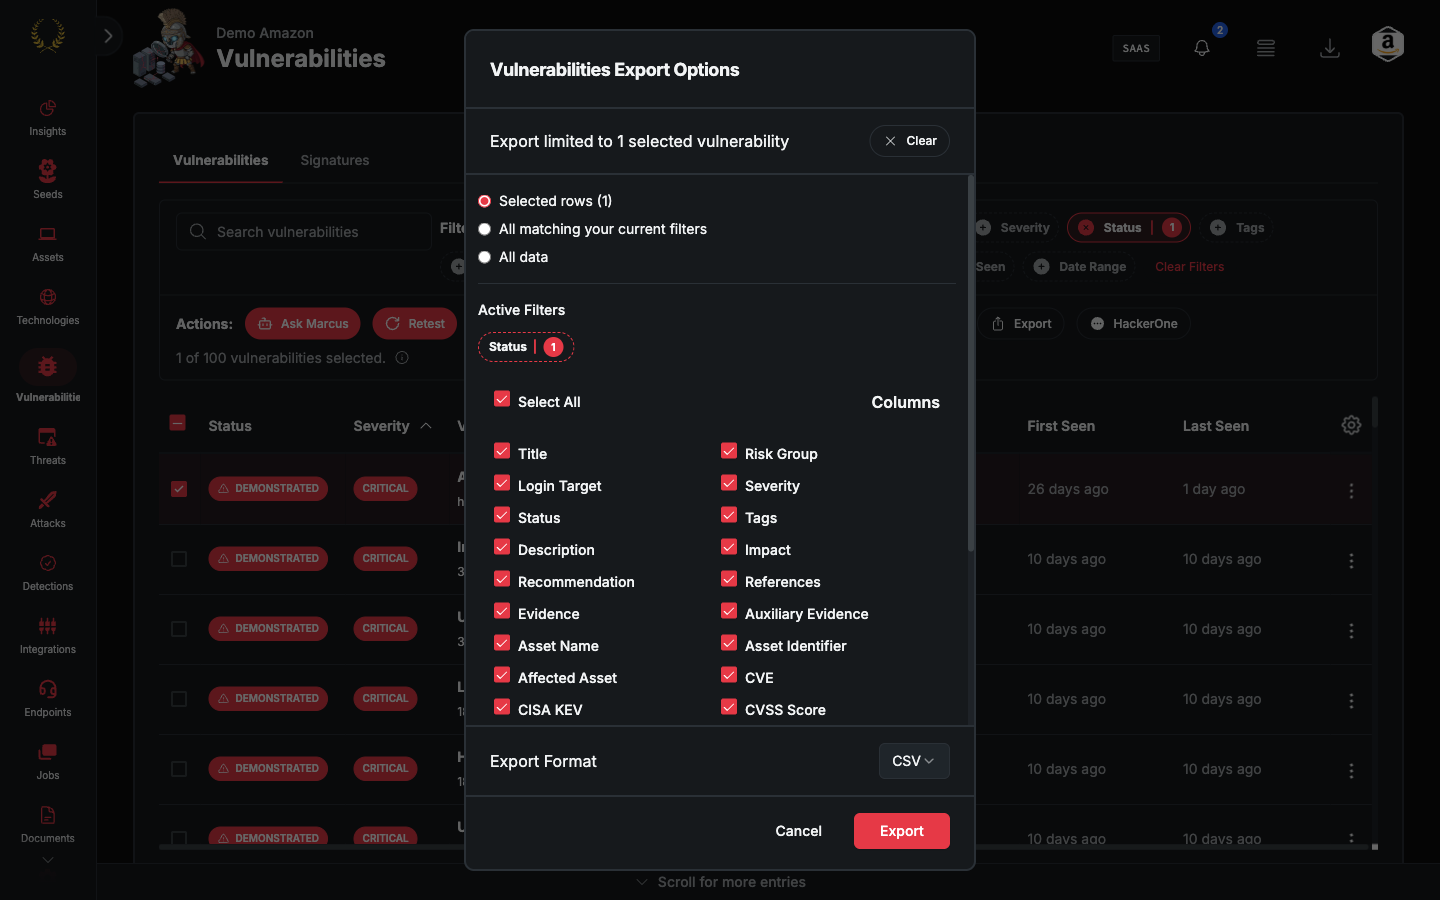Open Endpoints in sidebar
The image size is (1440, 900).
tap(47, 699)
